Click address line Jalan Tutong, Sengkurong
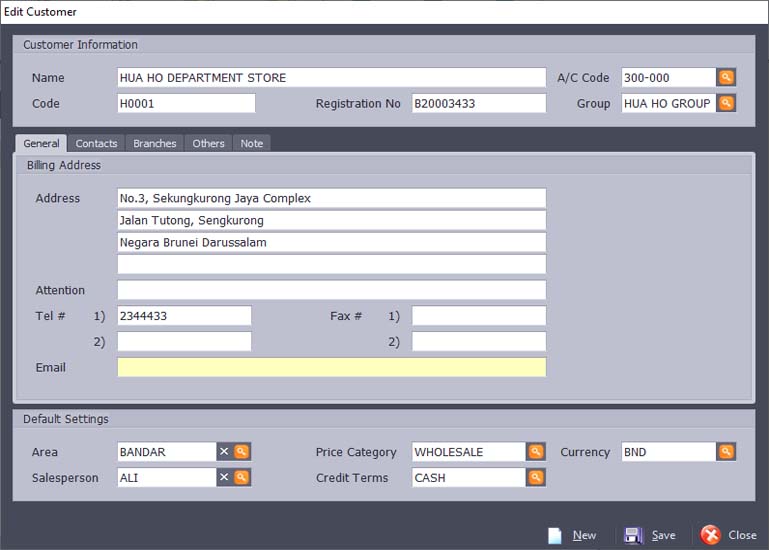The height and width of the screenshot is (550, 769). (x=332, y=220)
